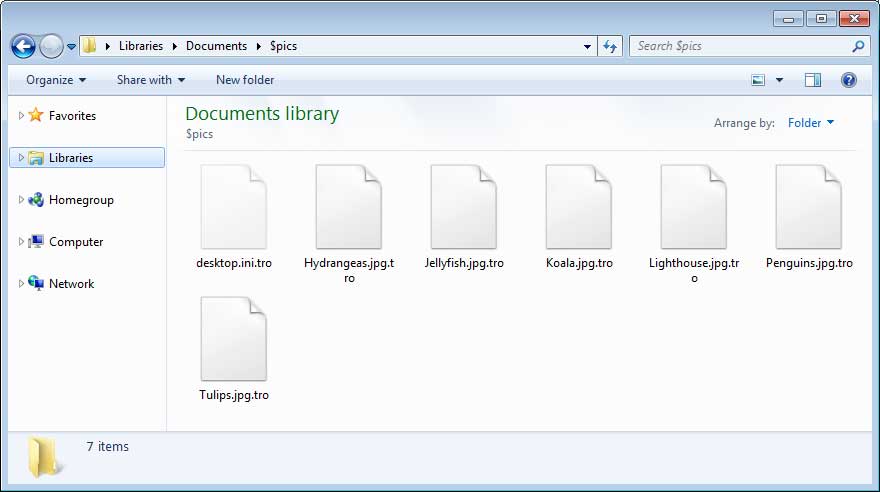This screenshot has width=880, height=492.
Task: Expand the arrow between Documents and $pics
Action: tap(259, 46)
